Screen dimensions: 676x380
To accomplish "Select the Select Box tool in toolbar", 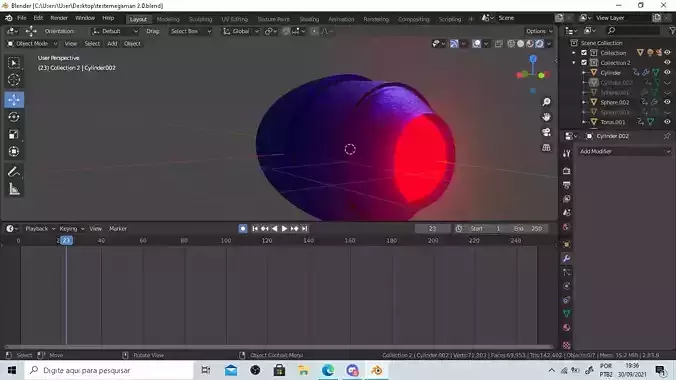I will pos(14,63).
